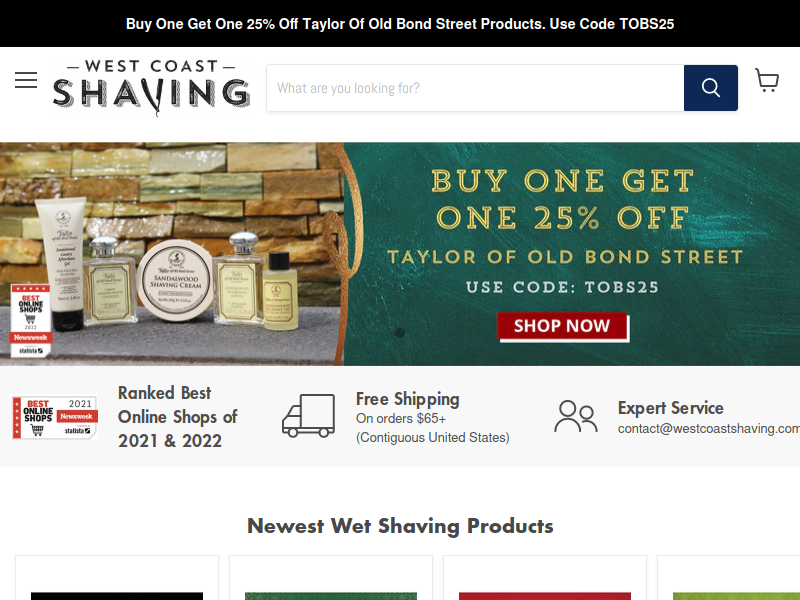Click the 'Newest Wet Shaving Products' heading
Viewport: 800px width, 600px height.
tap(400, 526)
